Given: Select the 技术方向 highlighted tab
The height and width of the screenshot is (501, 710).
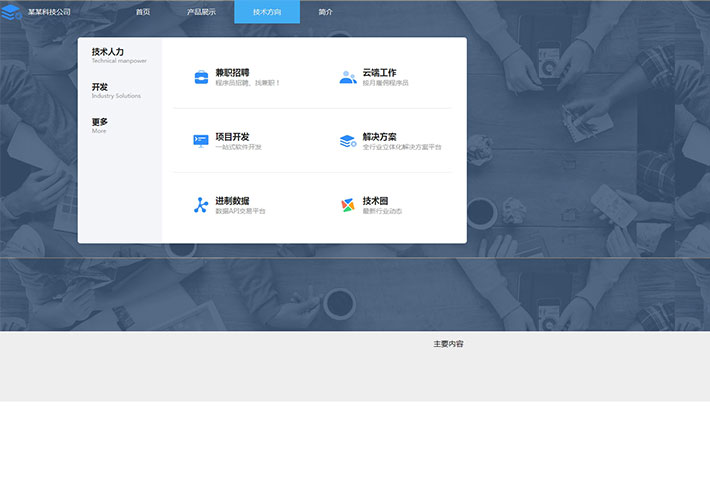Looking at the screenshot, I should pyautogui.click(x=267, y=12).
